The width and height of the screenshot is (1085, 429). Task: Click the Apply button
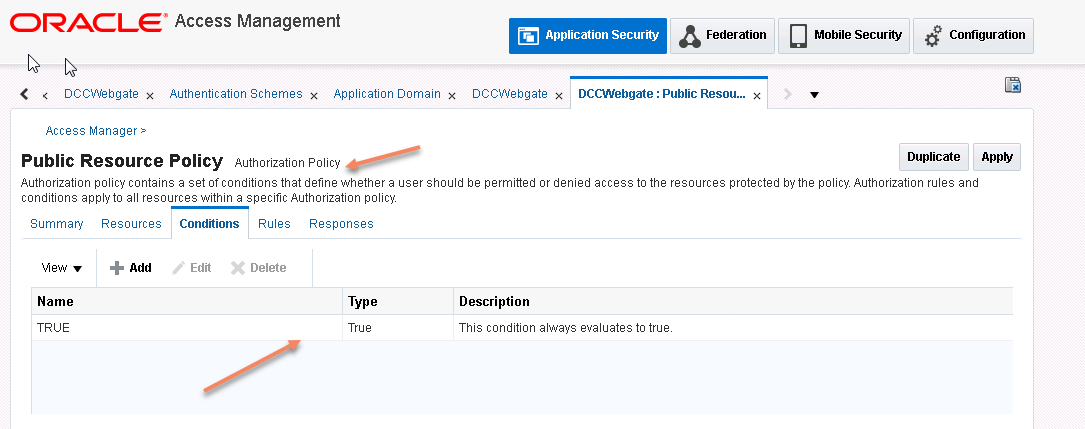coord(997,157)
